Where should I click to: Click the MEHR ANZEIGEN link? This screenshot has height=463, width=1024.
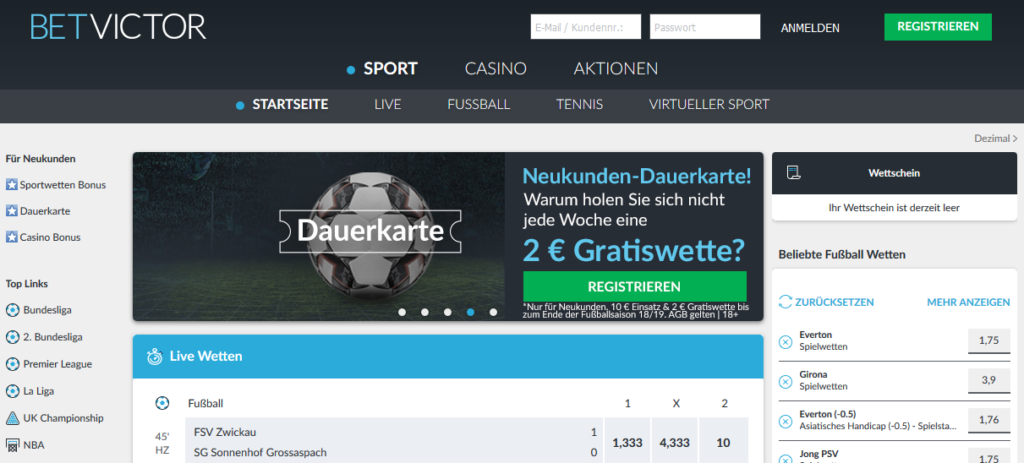tap(968, 302)
